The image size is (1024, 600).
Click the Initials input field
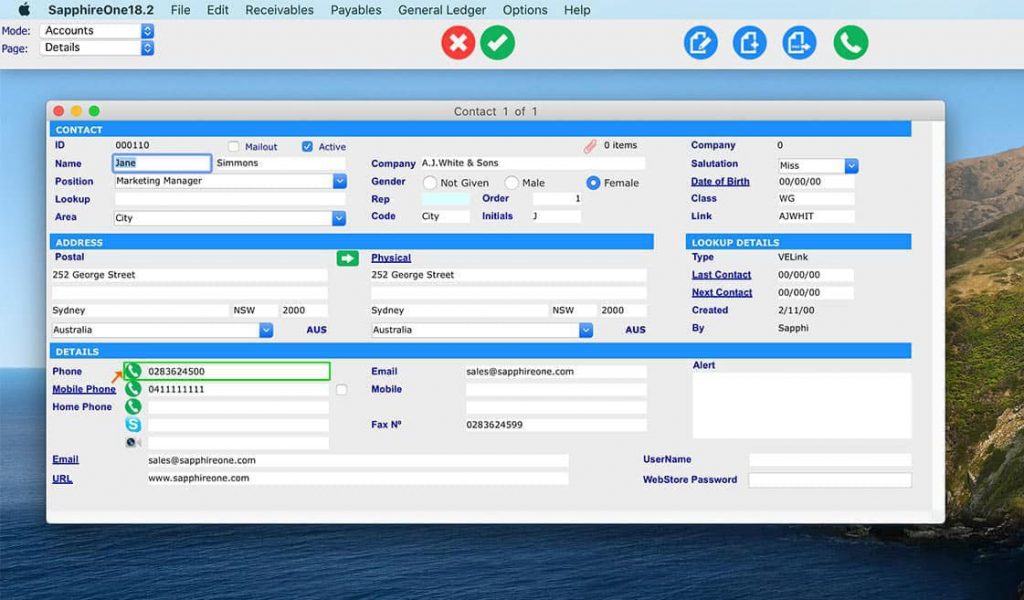(x=556, y=216)
